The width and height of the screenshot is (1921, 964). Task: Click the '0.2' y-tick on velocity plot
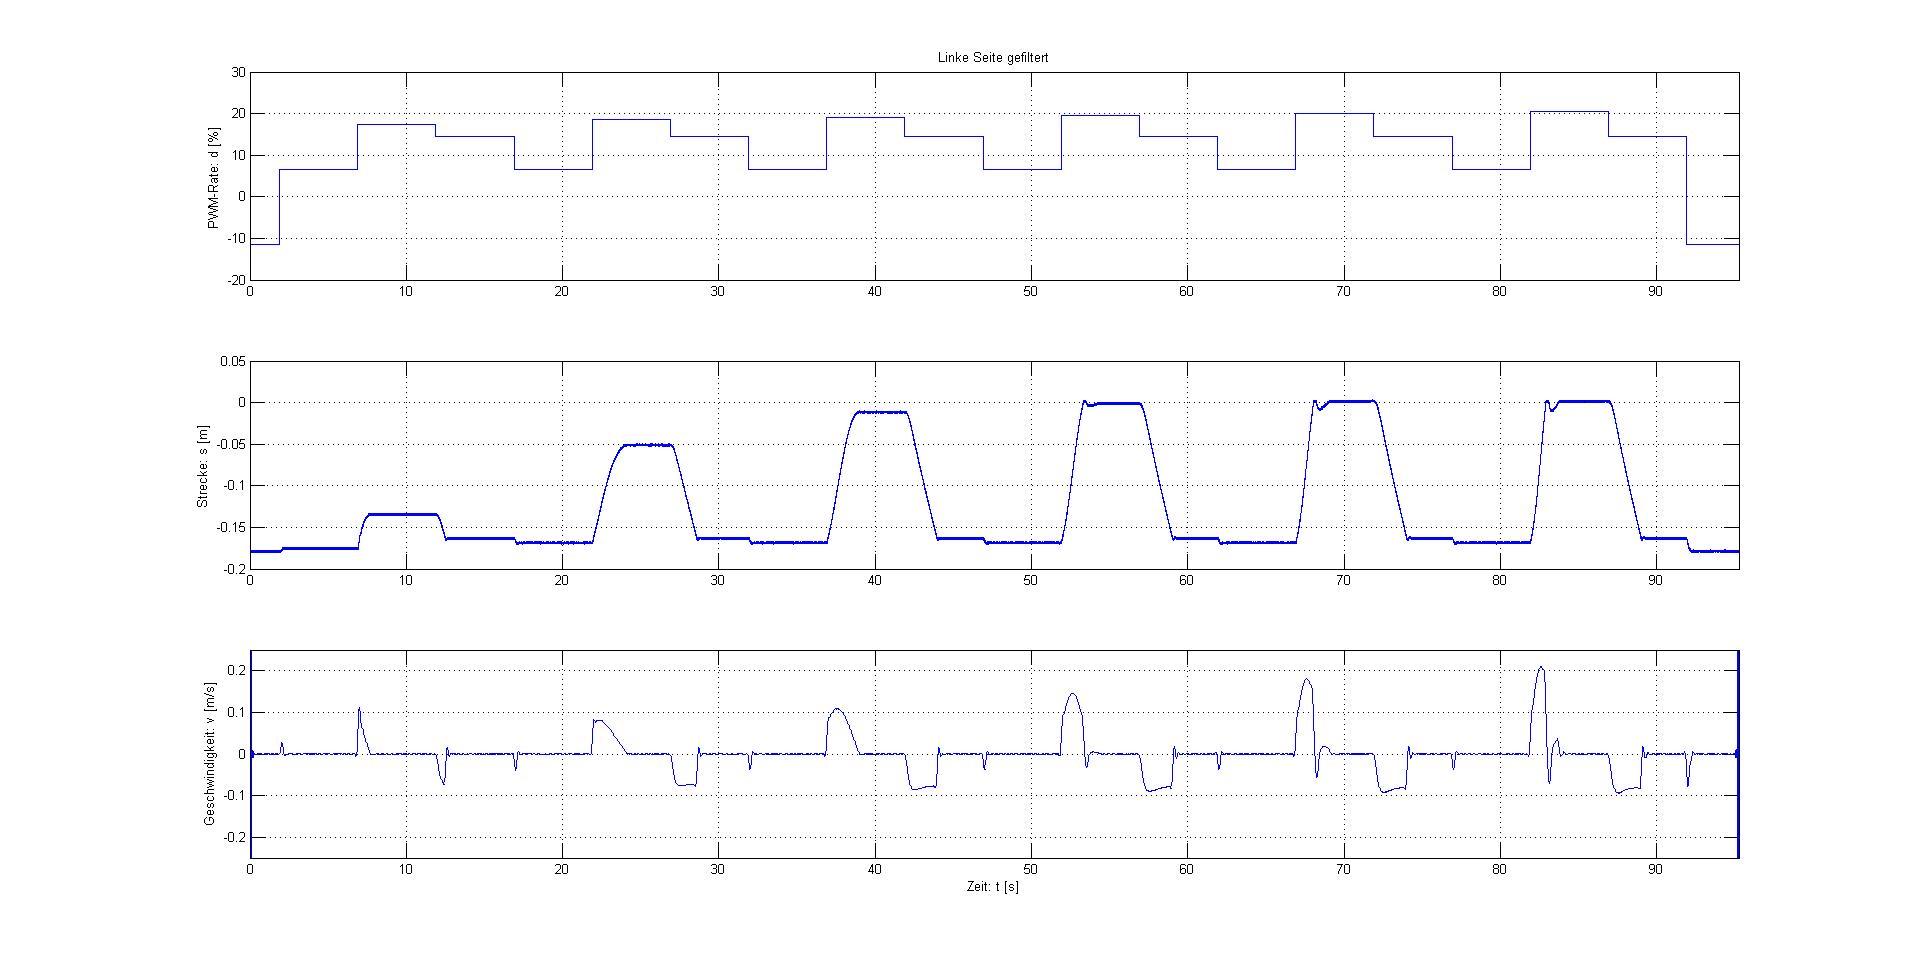[x=237, y=670]
